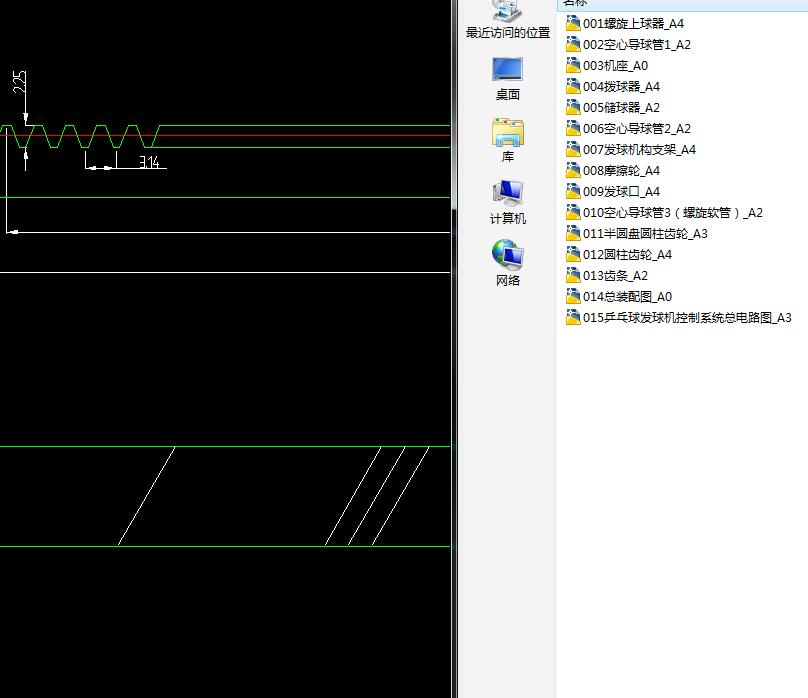
Task: Click the 3.14 dimension text in drawing
Action: [x=149, y=162]
